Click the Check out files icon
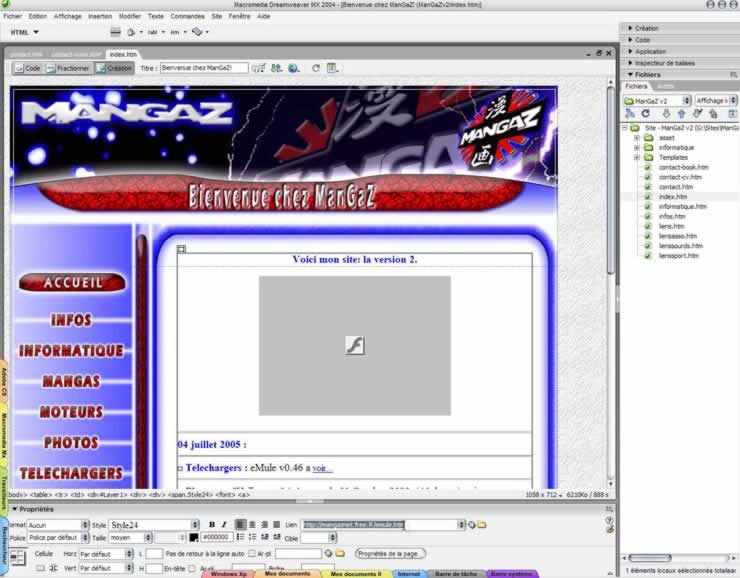740x578 pixels. click(x=697, y=114)
